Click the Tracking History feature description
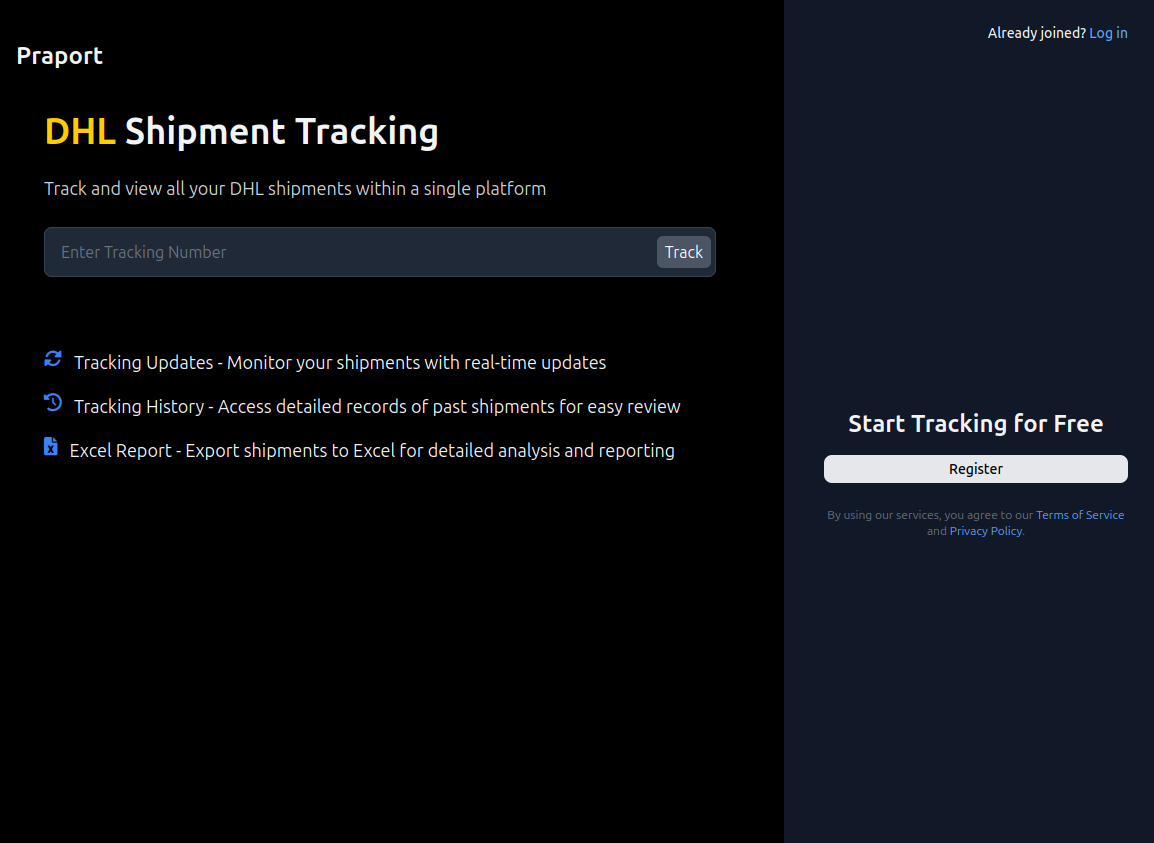This screenshot has height=843, width=1154. [x=376, y=406]
